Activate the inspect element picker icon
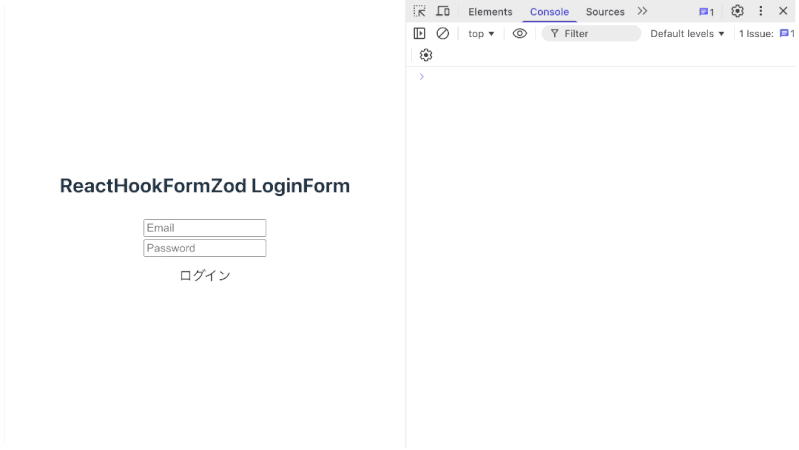Image resolution: width=799 pixels, height=450 pixels. point(420,11)
